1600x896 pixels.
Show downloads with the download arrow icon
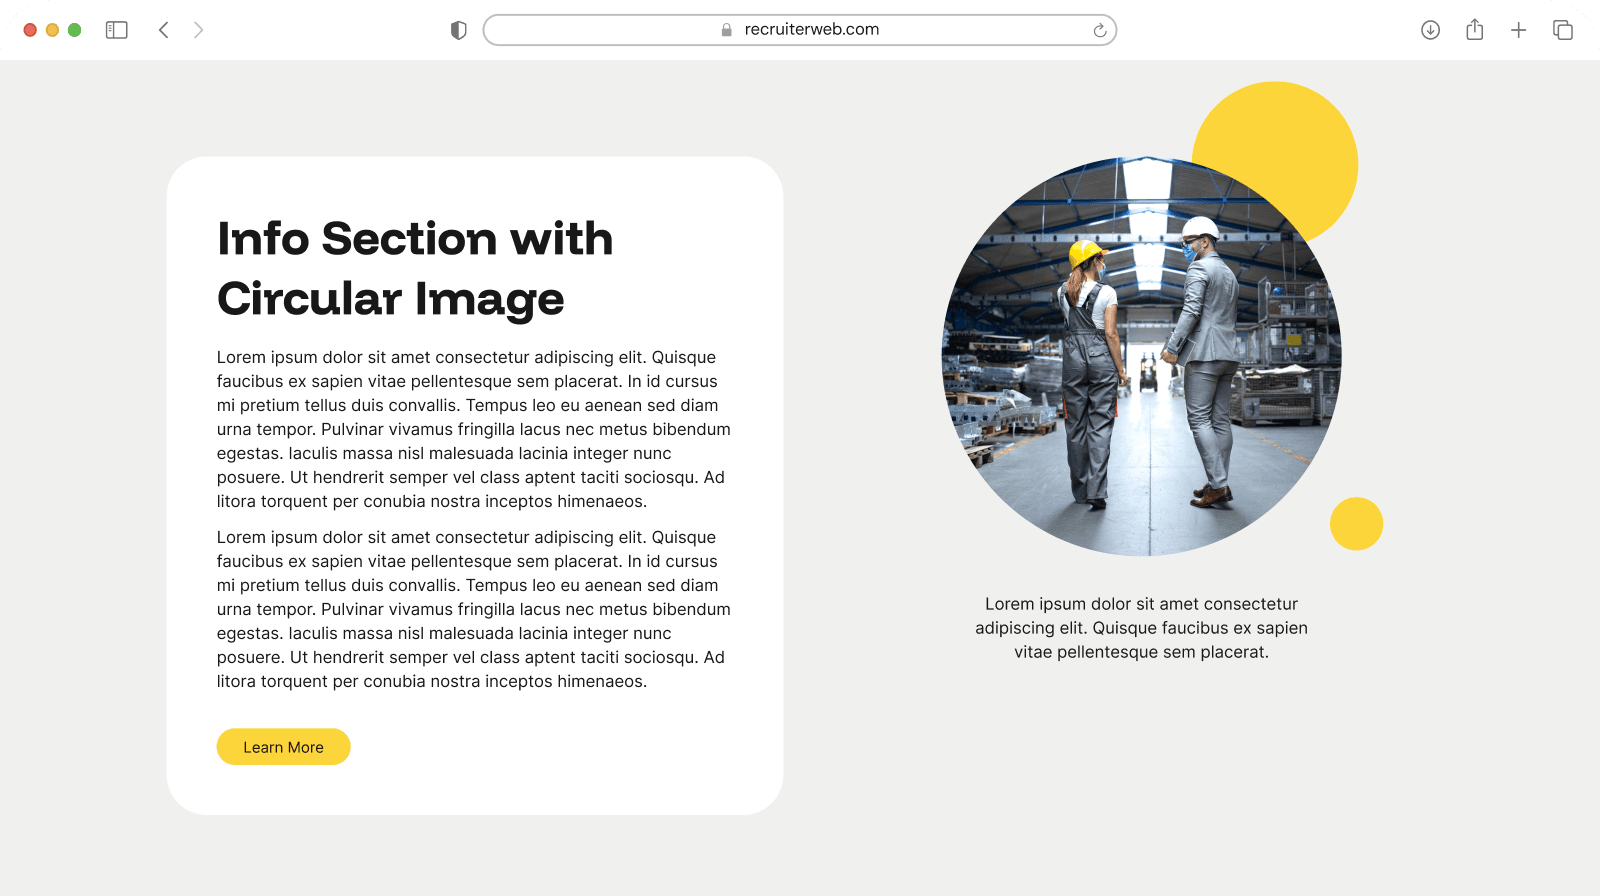tap(1430, 30)
